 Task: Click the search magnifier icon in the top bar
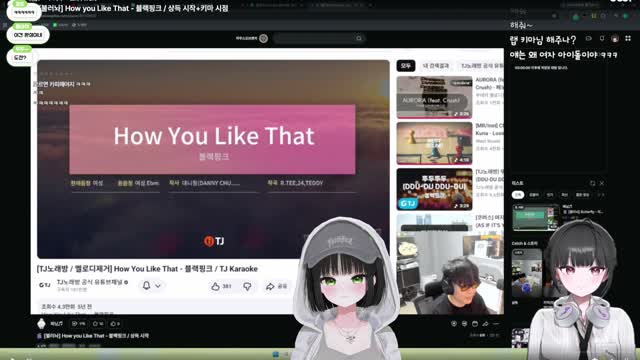(x=359, y=38)
